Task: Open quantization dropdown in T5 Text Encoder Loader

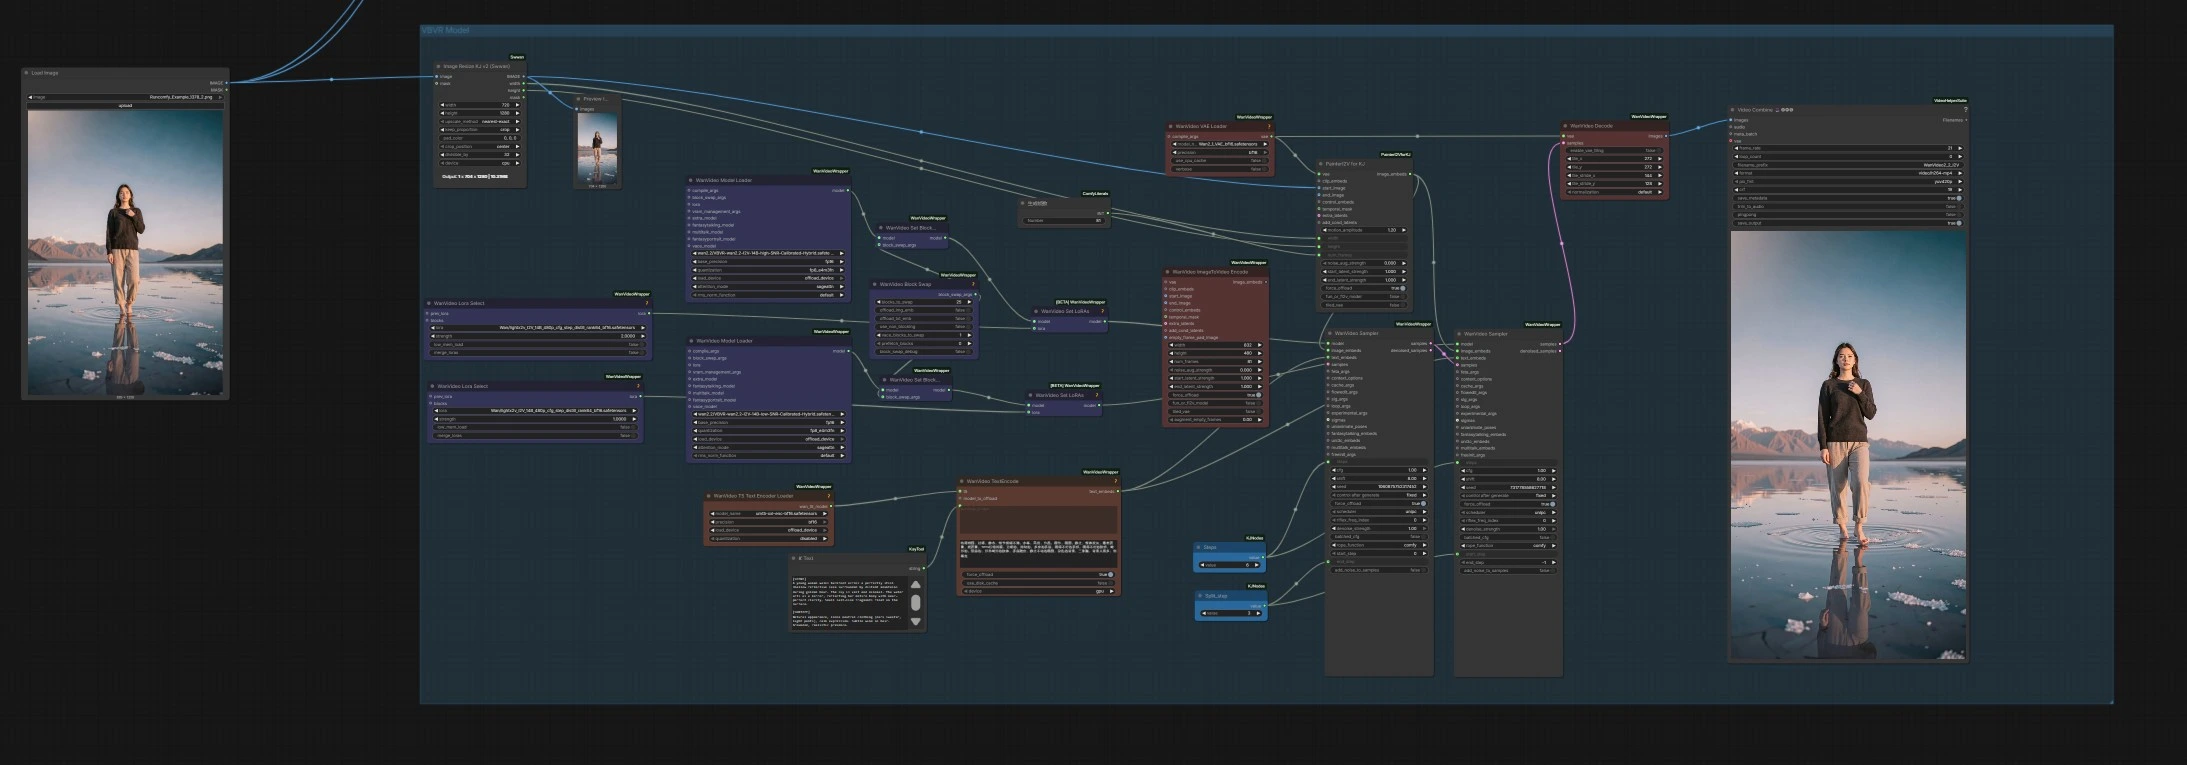Action: 768,539
